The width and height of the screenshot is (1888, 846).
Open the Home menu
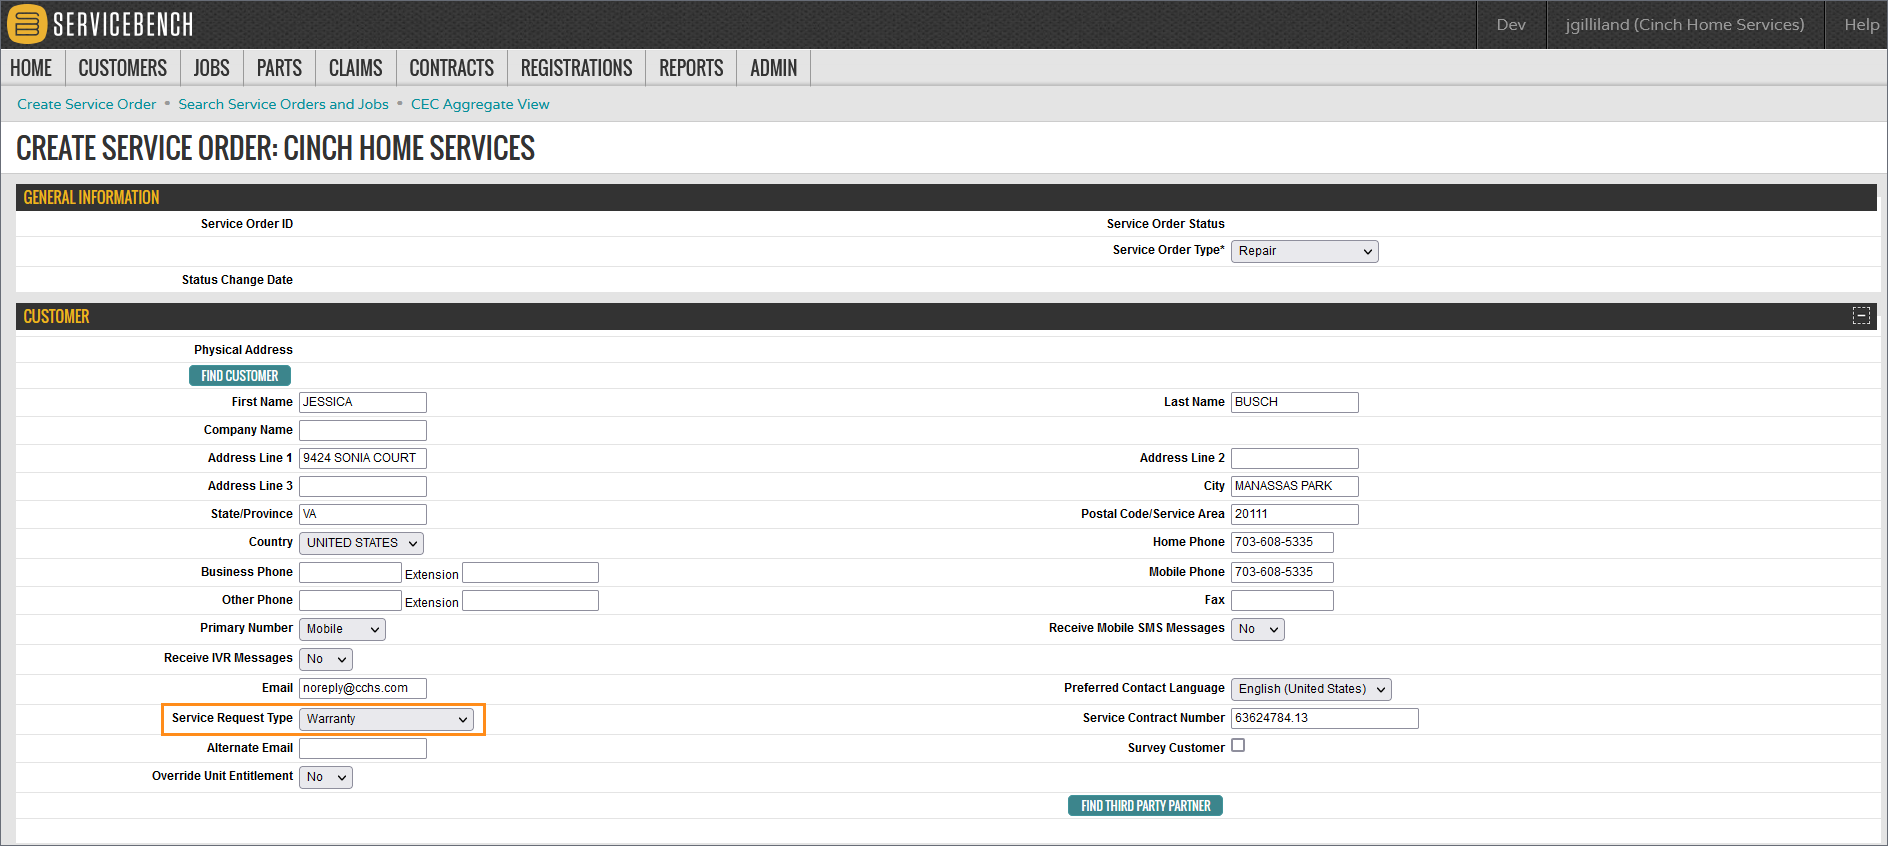31,68
